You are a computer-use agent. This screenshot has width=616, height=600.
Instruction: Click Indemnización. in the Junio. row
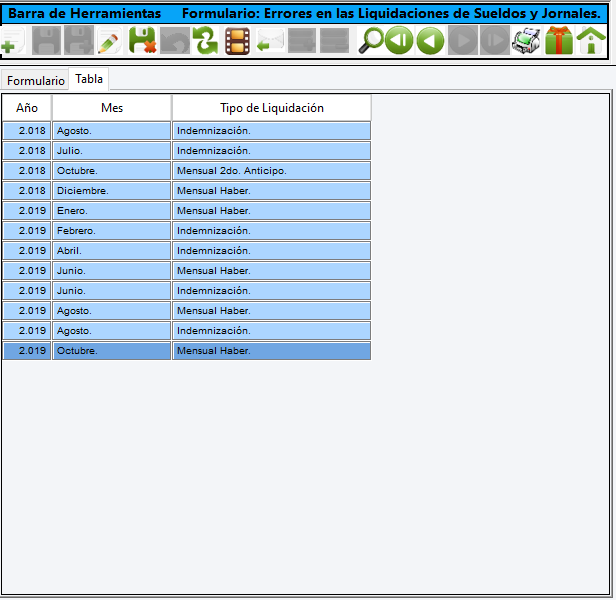click(x=272, y=291)
